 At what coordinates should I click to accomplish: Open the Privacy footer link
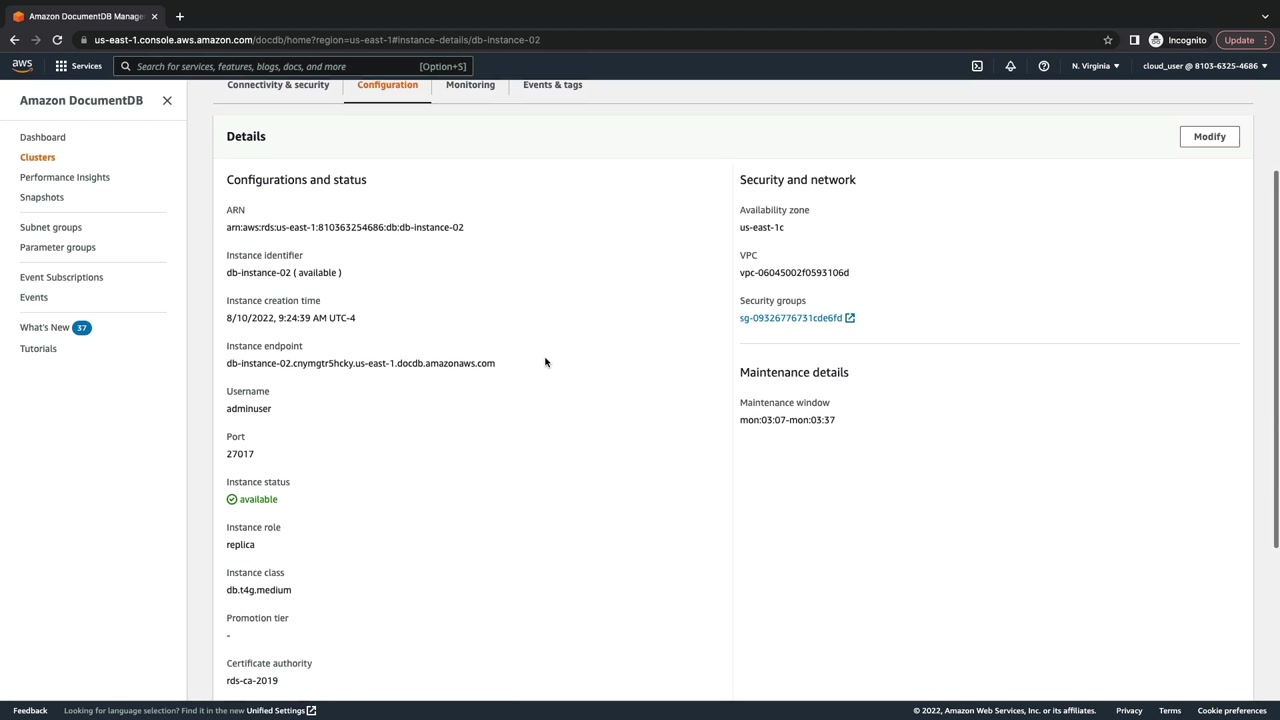coord(1129,711)
